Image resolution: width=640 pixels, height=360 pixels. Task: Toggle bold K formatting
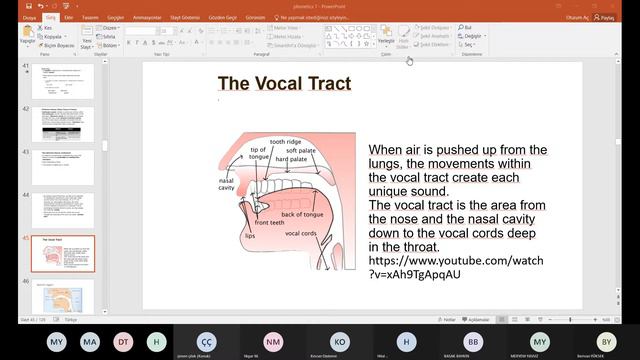[129, 42]
